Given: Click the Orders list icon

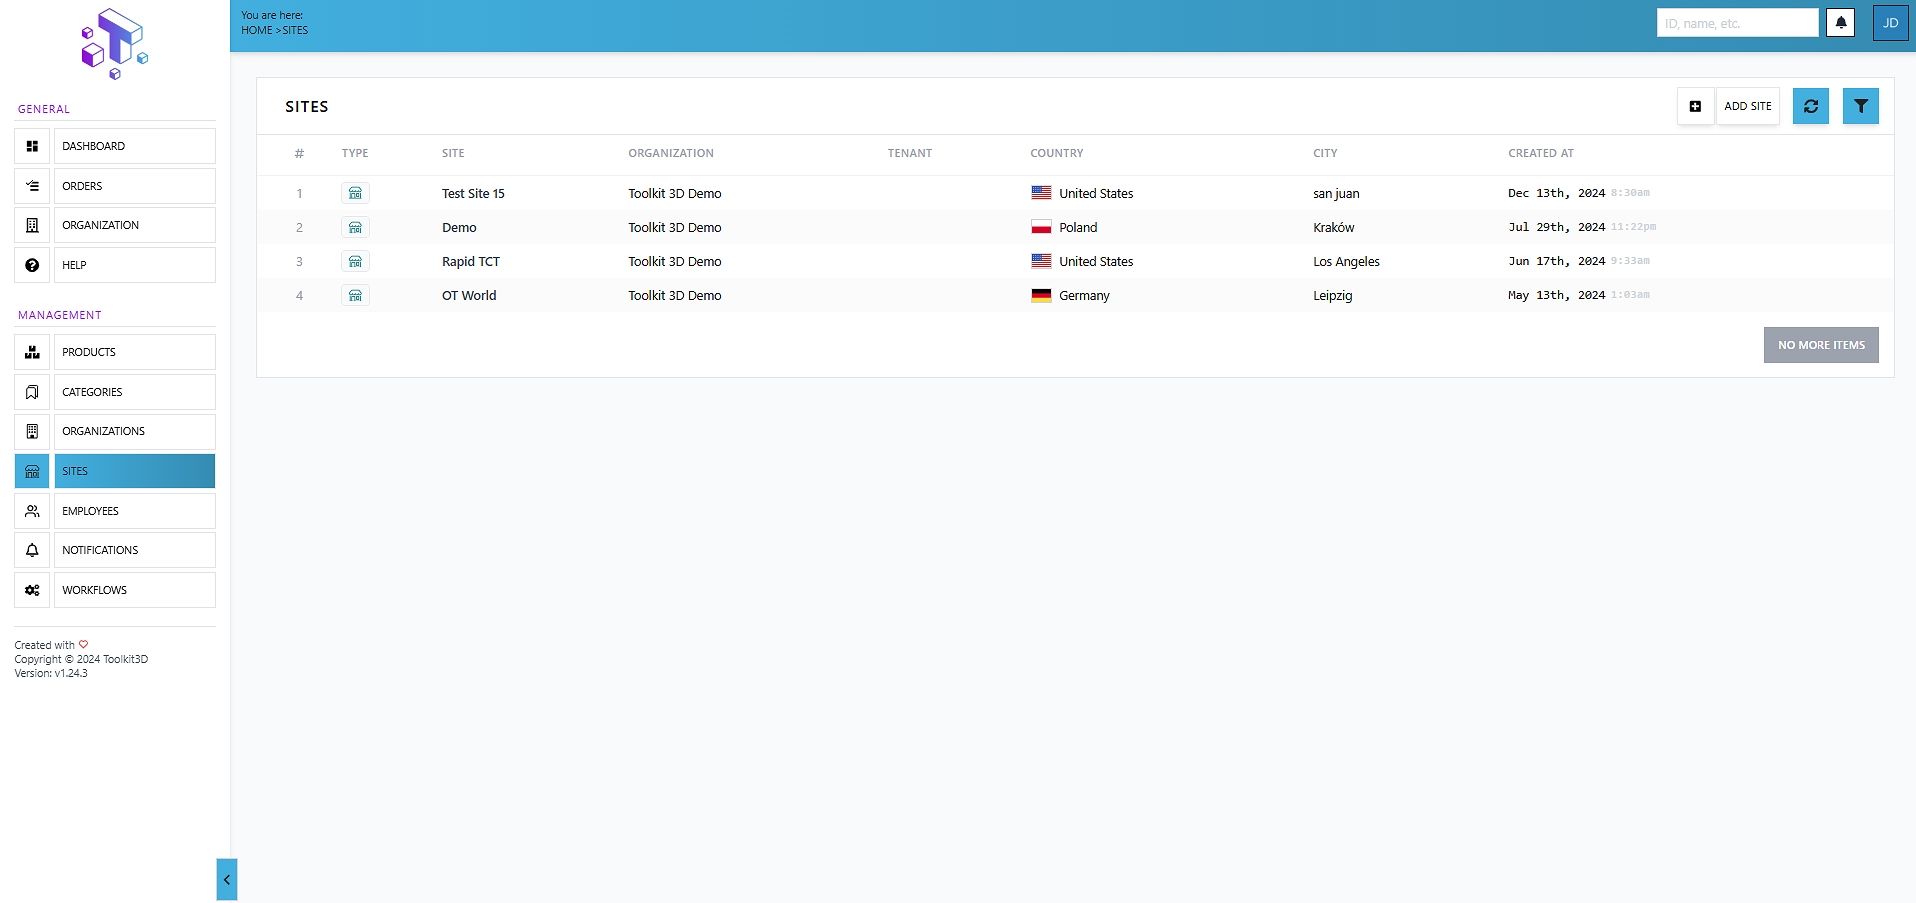Looking at the screenshot, I should tap(32, 186).
